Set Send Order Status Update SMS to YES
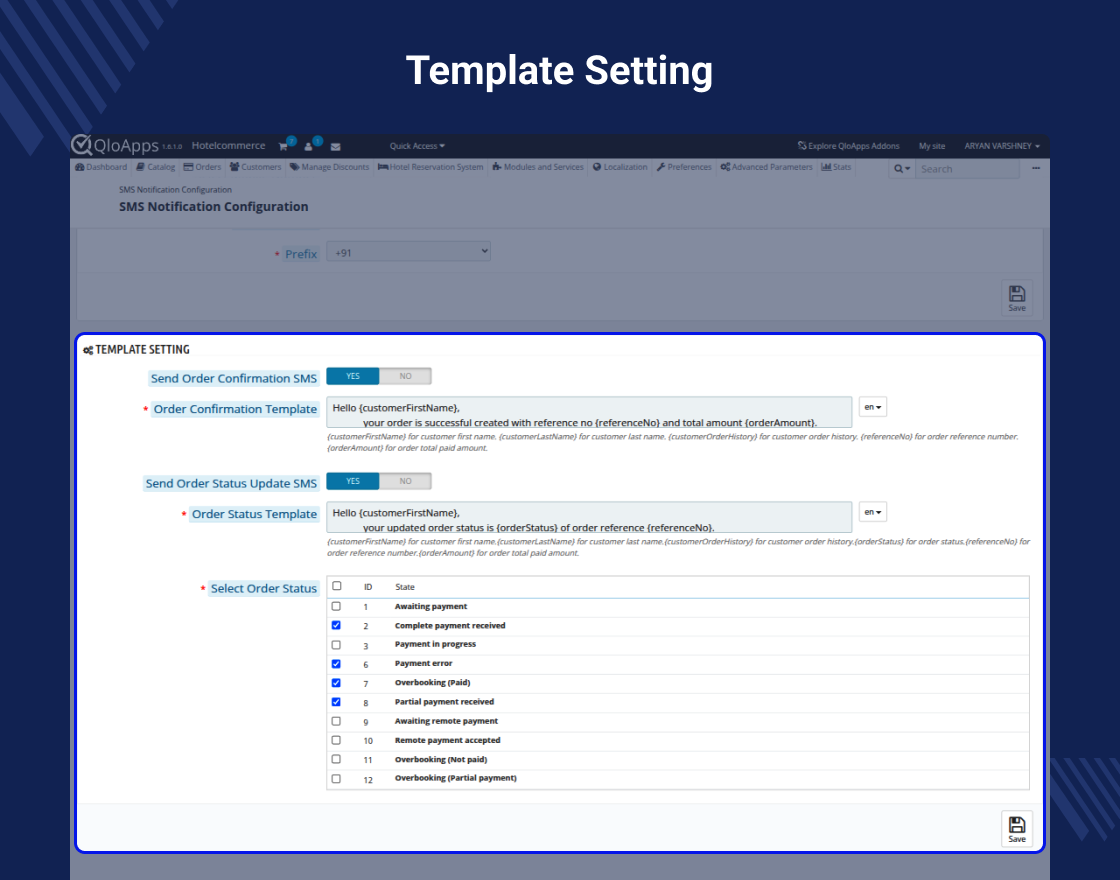 353,481
